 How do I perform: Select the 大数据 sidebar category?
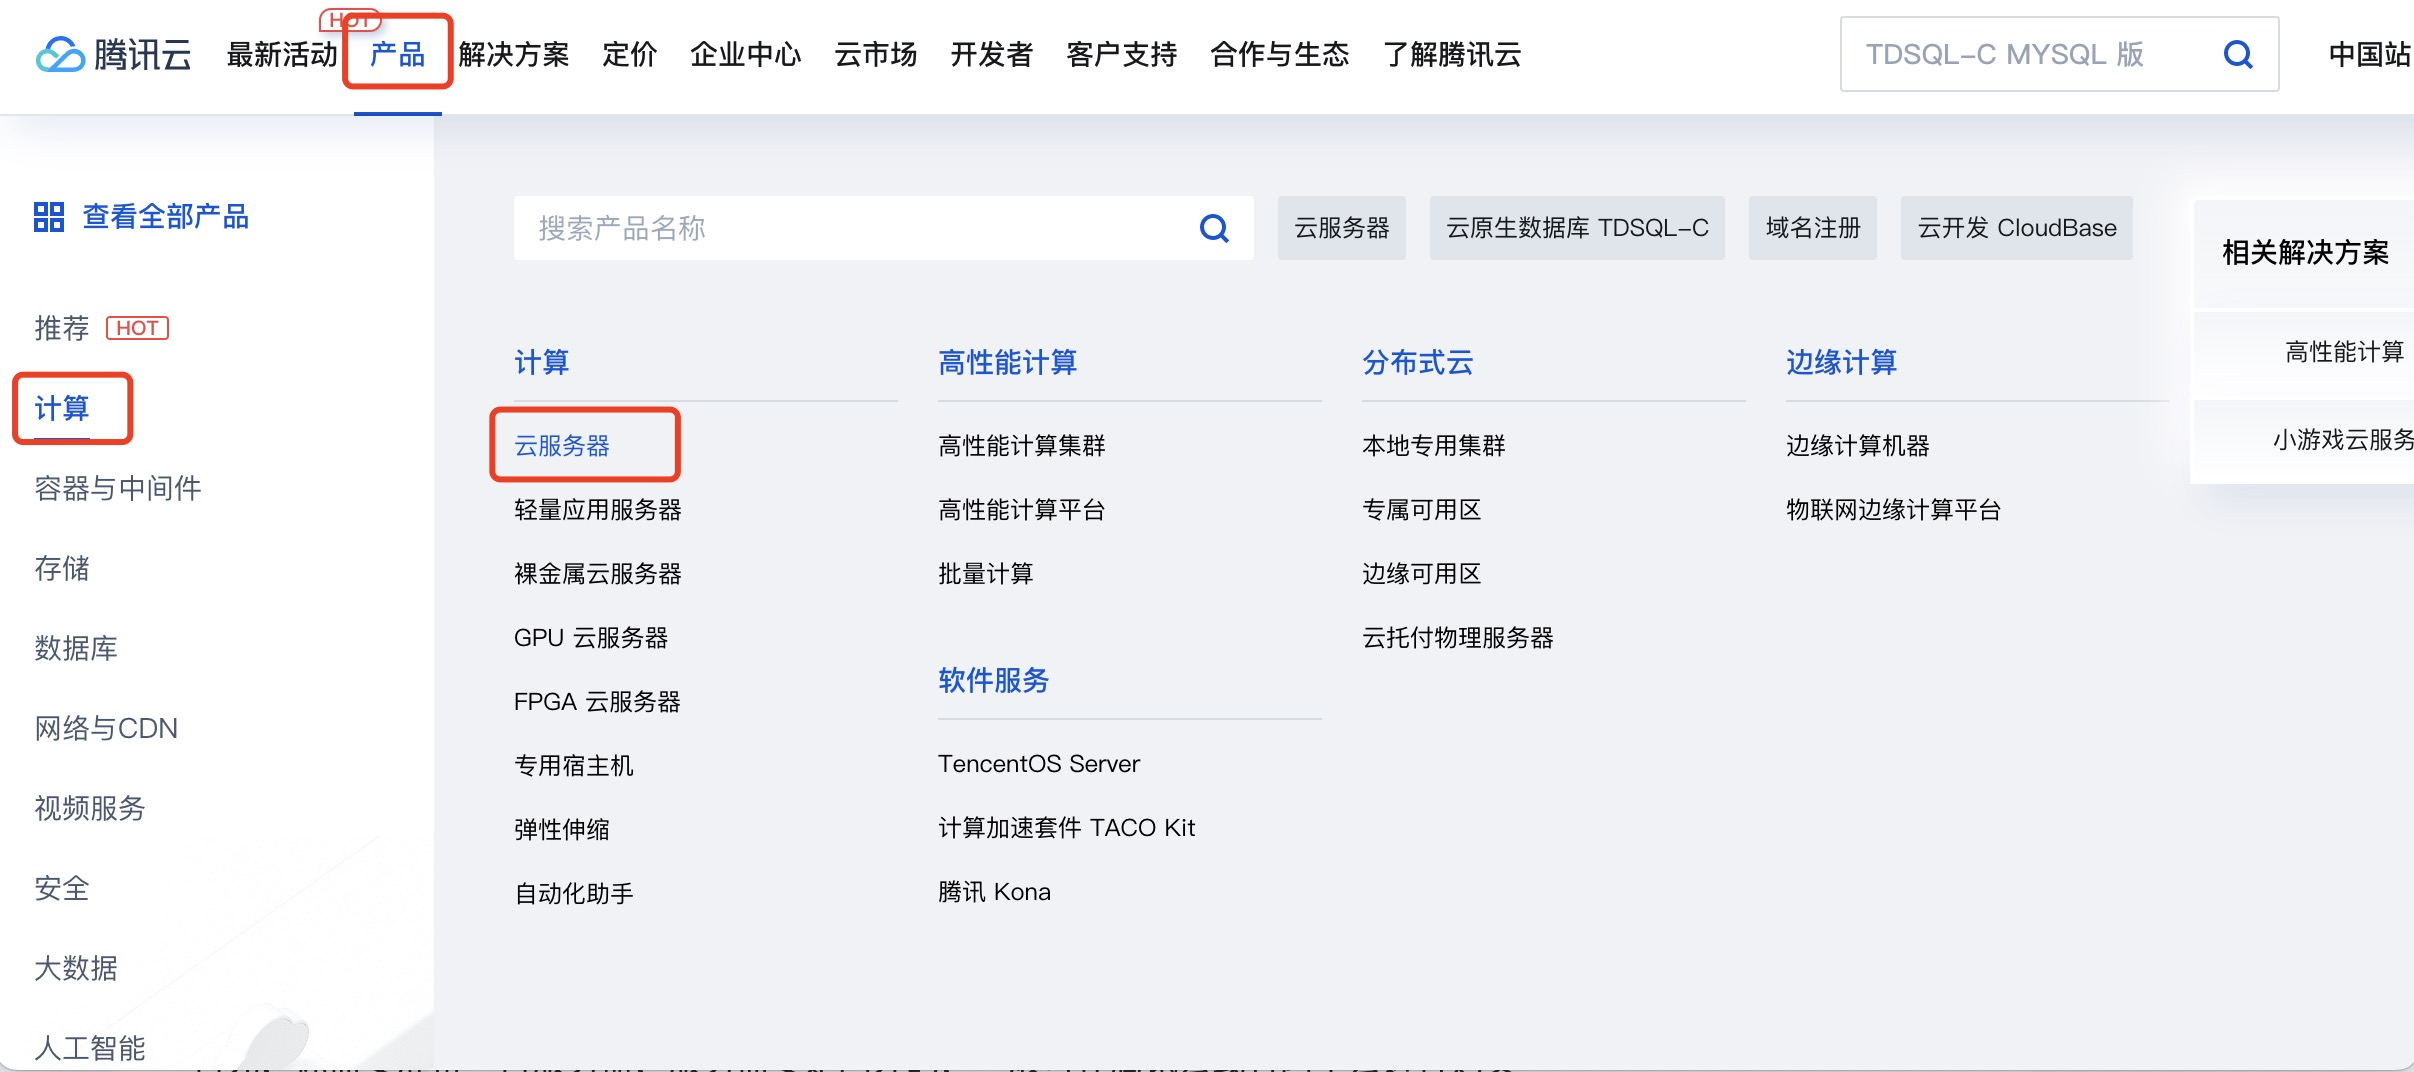tap(76, 968)
